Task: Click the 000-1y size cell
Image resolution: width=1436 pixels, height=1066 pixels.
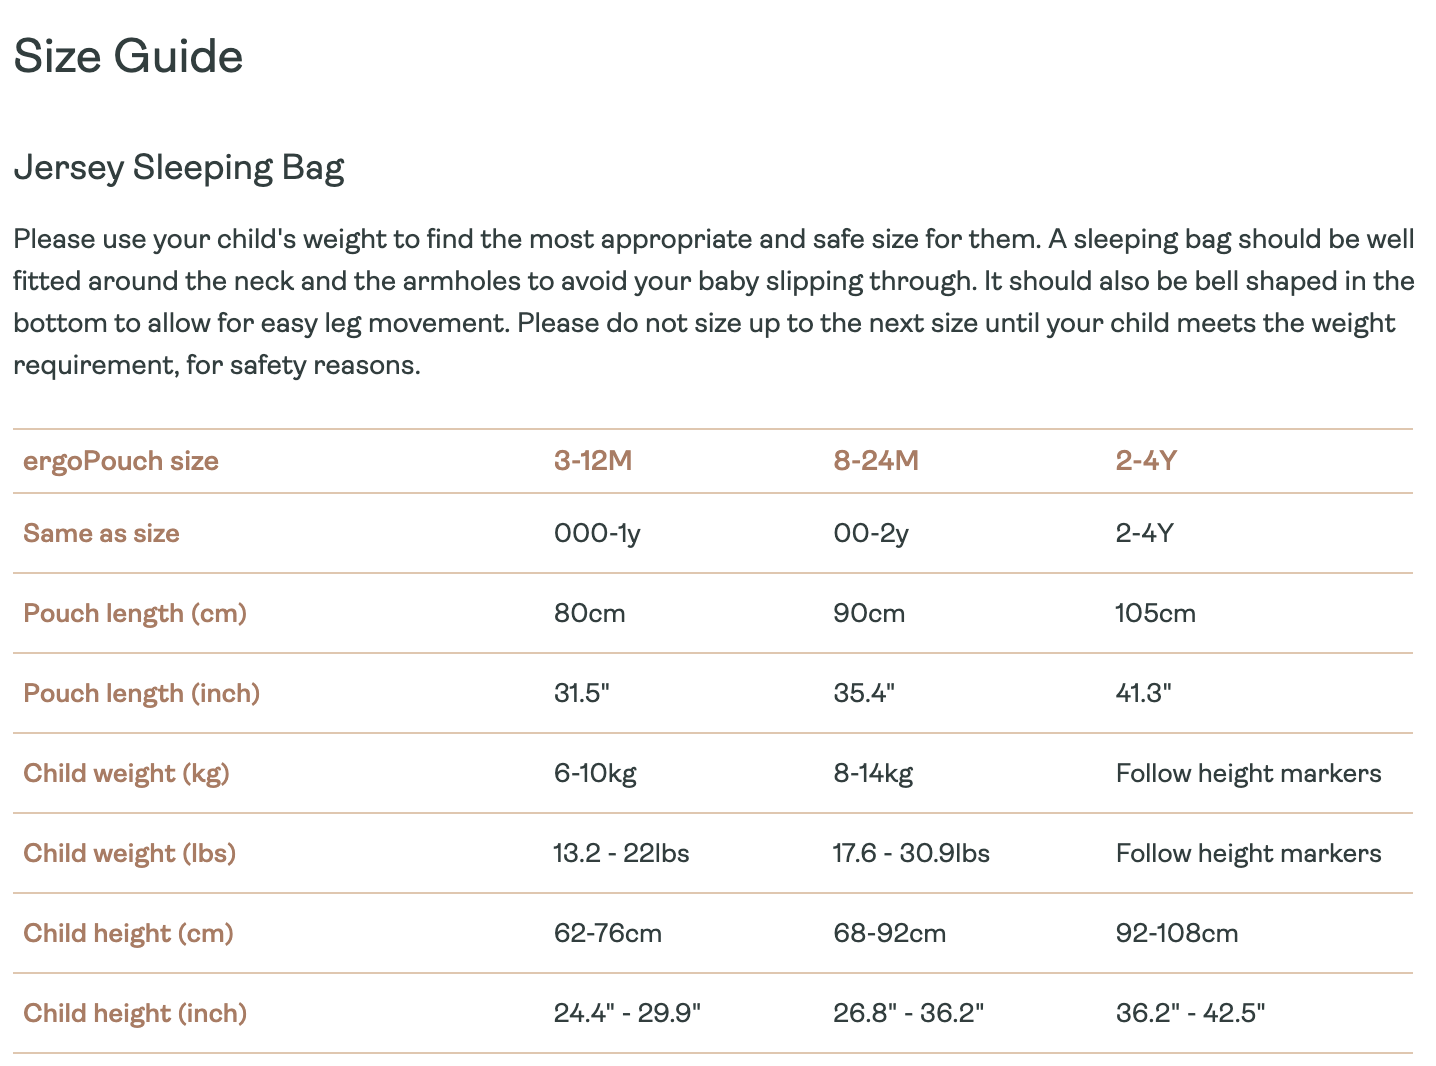Action: 597,533
